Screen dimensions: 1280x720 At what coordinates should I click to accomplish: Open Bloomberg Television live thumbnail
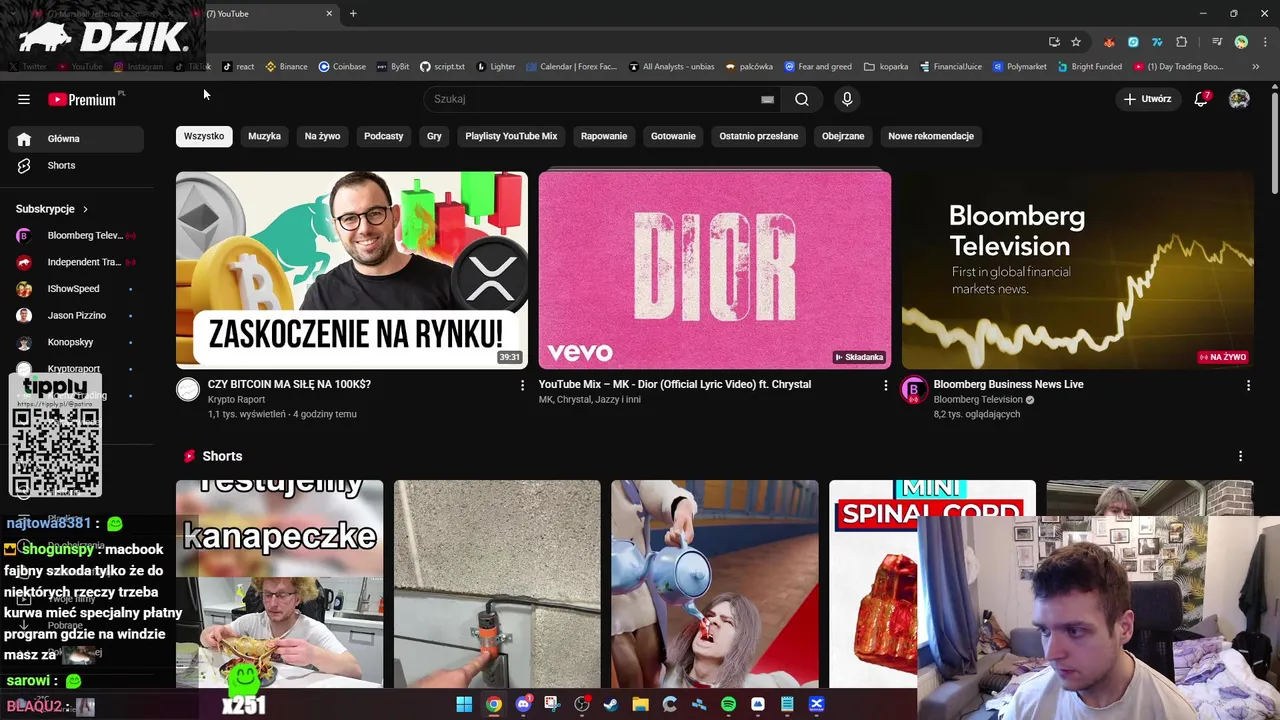pyautogui.click(x=1077, y=270)
